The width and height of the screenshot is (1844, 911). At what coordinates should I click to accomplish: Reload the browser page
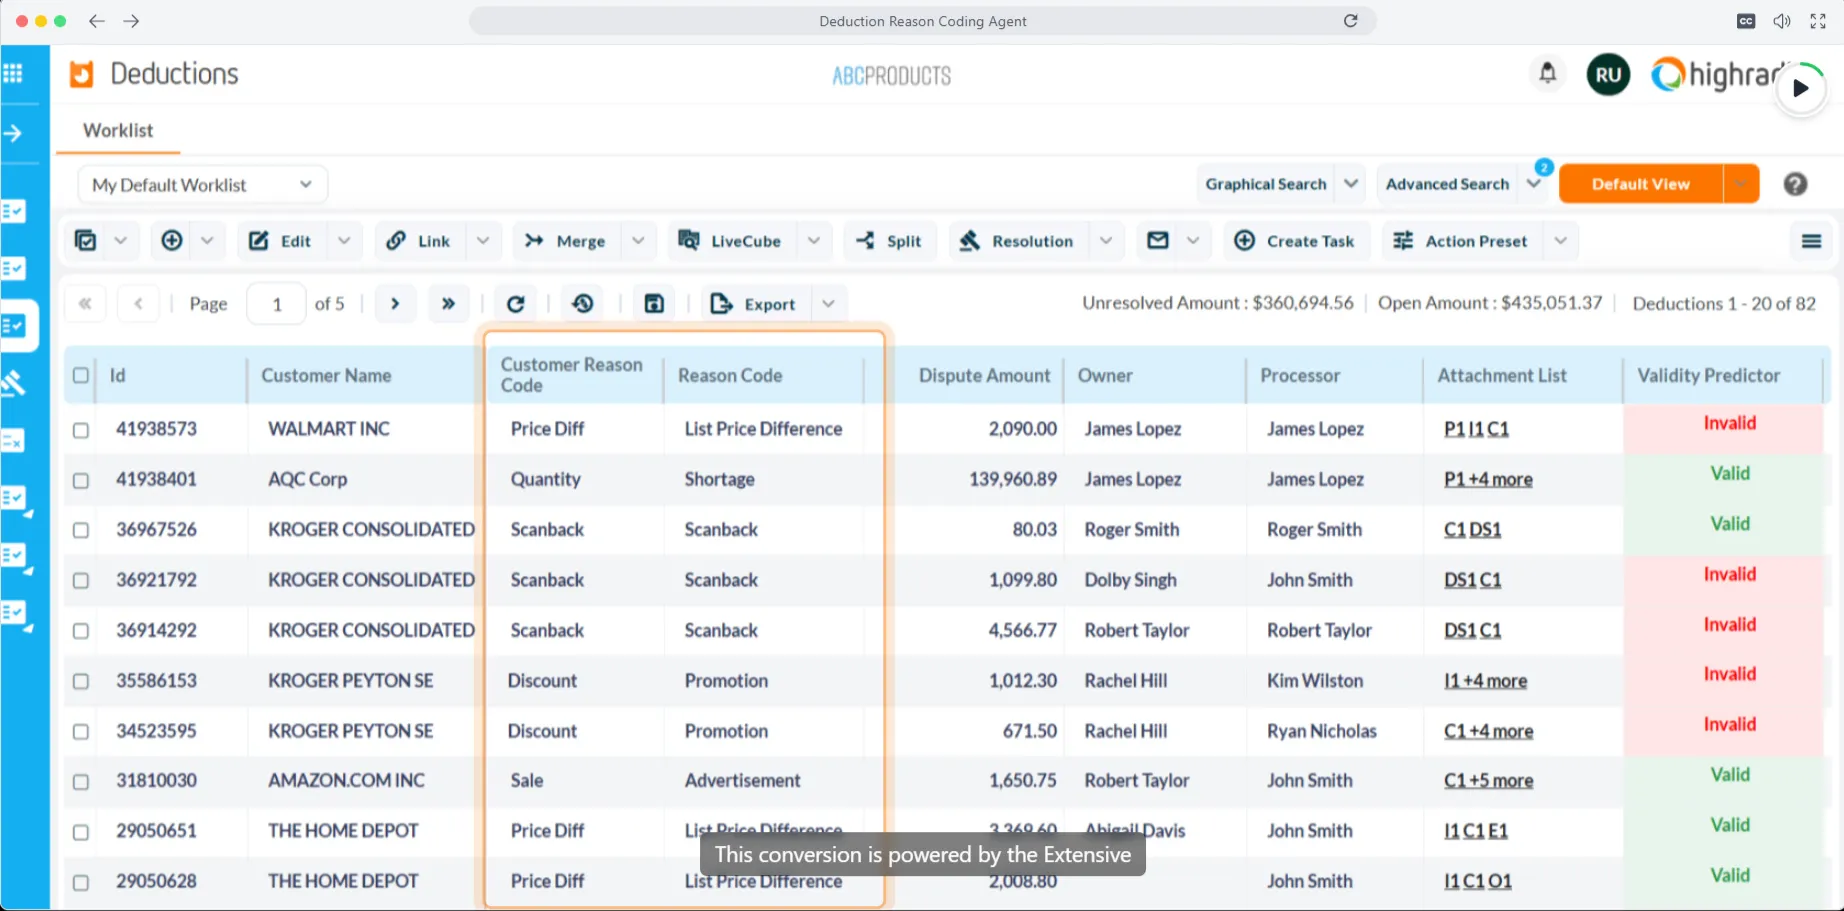click(x=1351, y=21)
